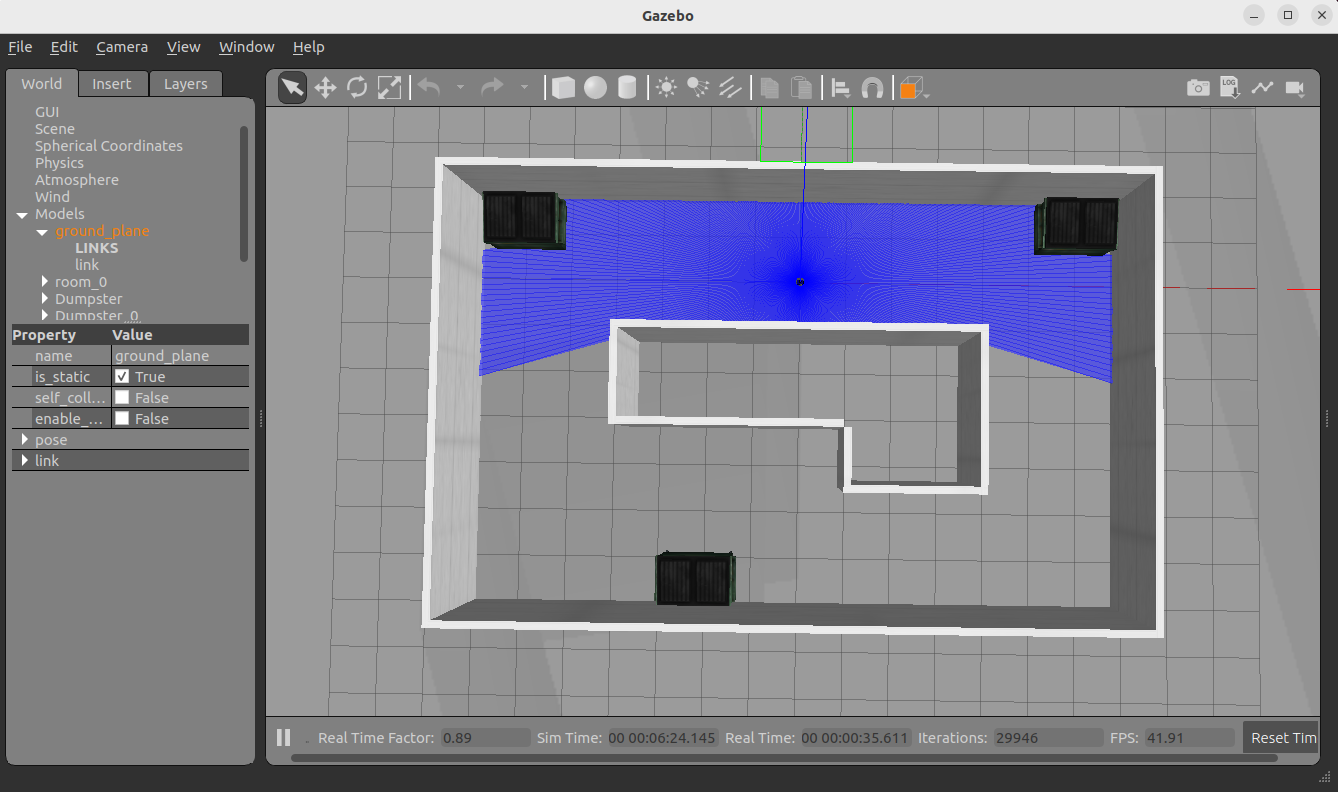
Task: Enable the self_collide checkbox
Action: click(122, 398)
